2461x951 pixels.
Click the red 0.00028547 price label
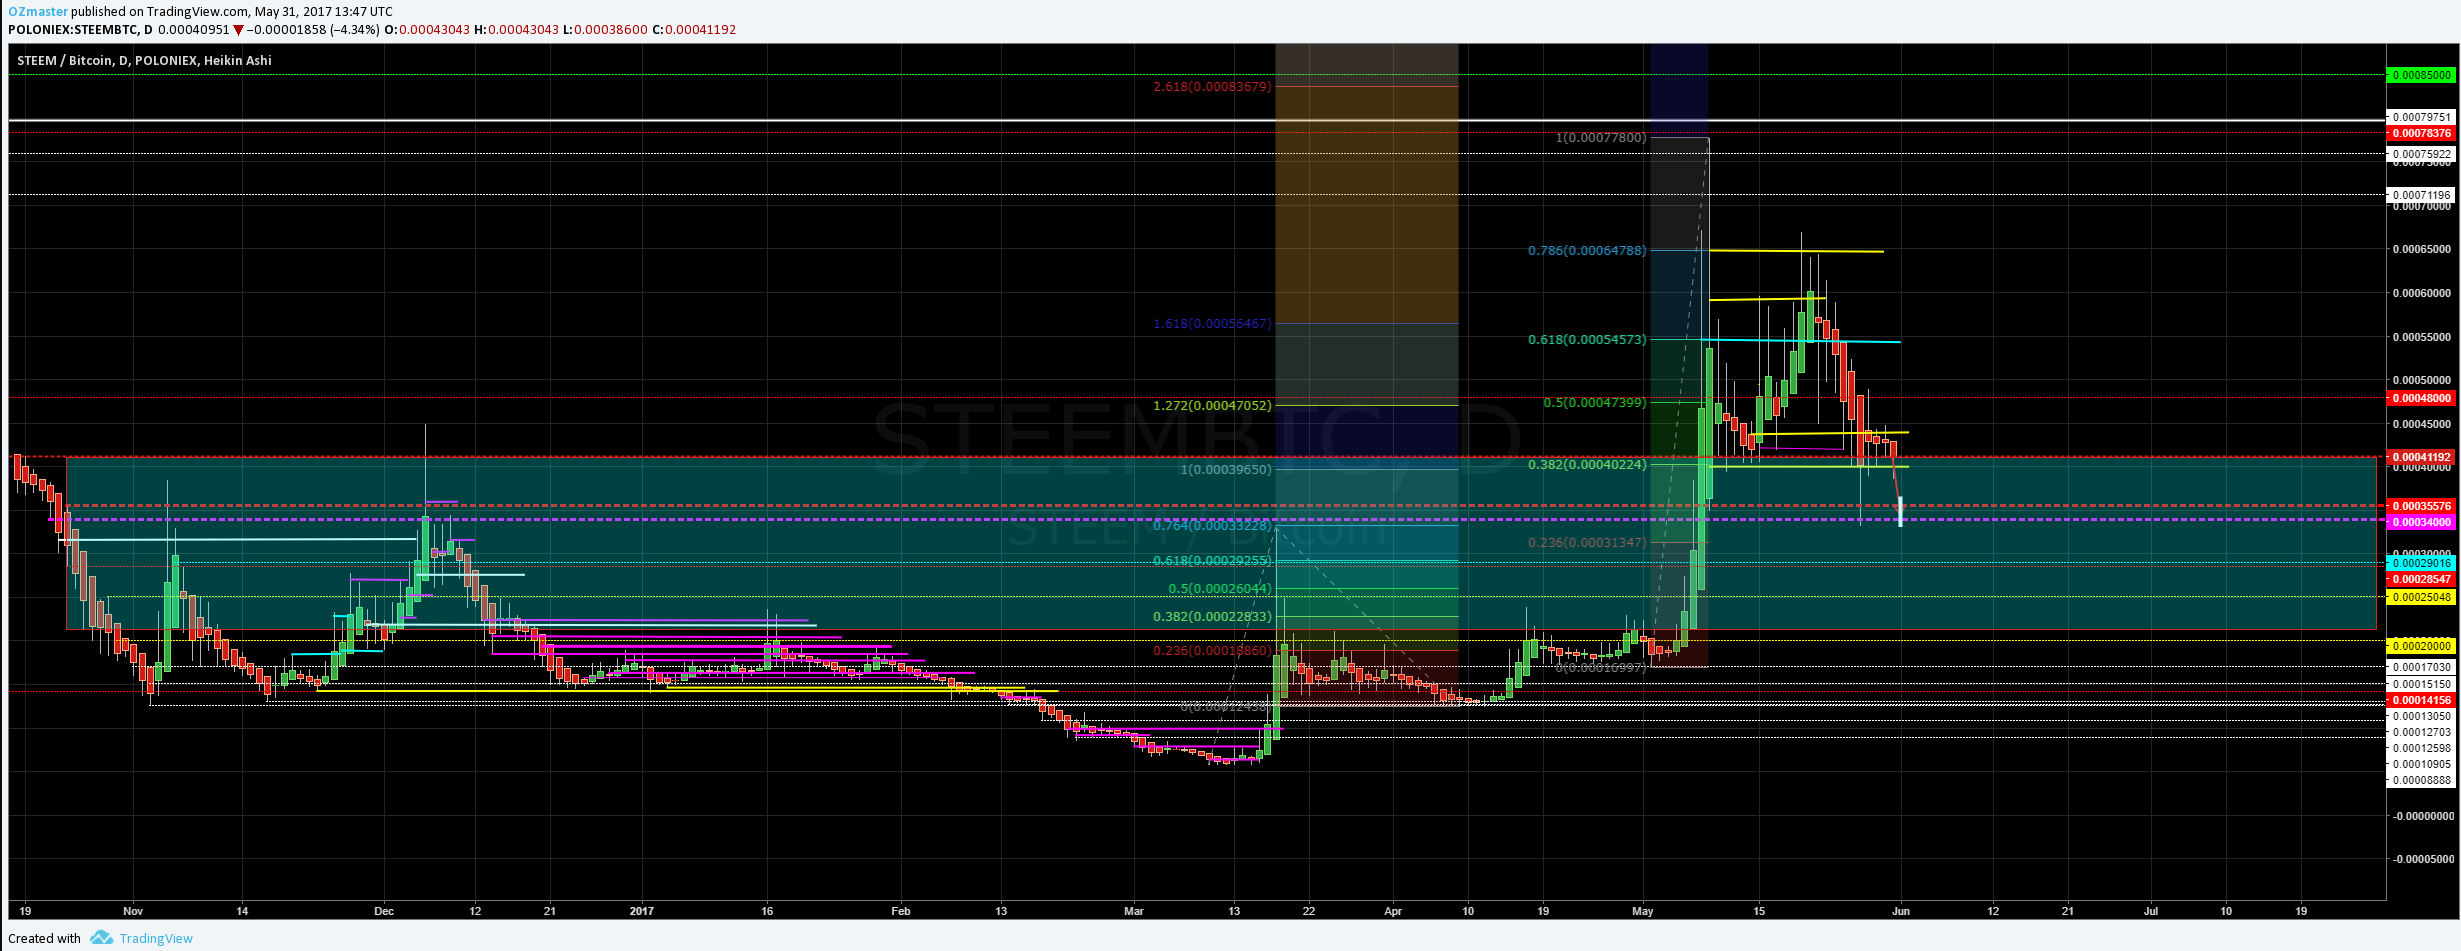coord(2422,579)
